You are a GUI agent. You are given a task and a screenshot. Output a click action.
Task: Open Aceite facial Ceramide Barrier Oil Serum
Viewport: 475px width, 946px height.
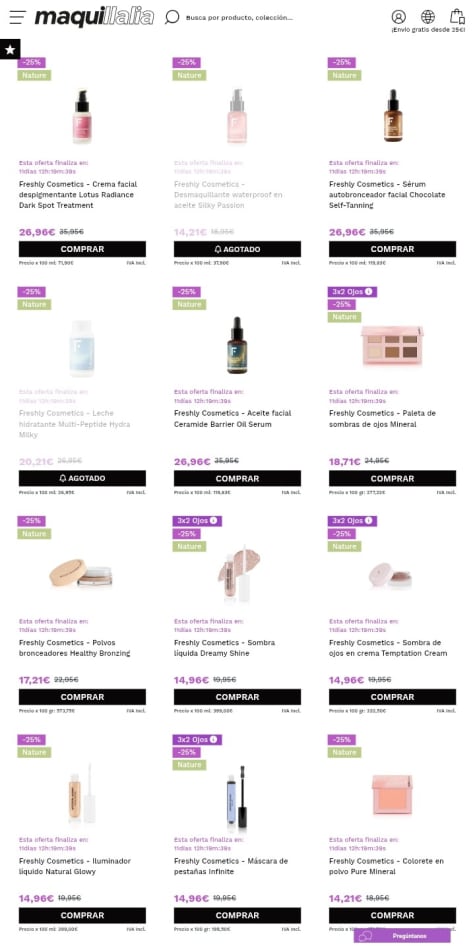[x=232, y=419]
